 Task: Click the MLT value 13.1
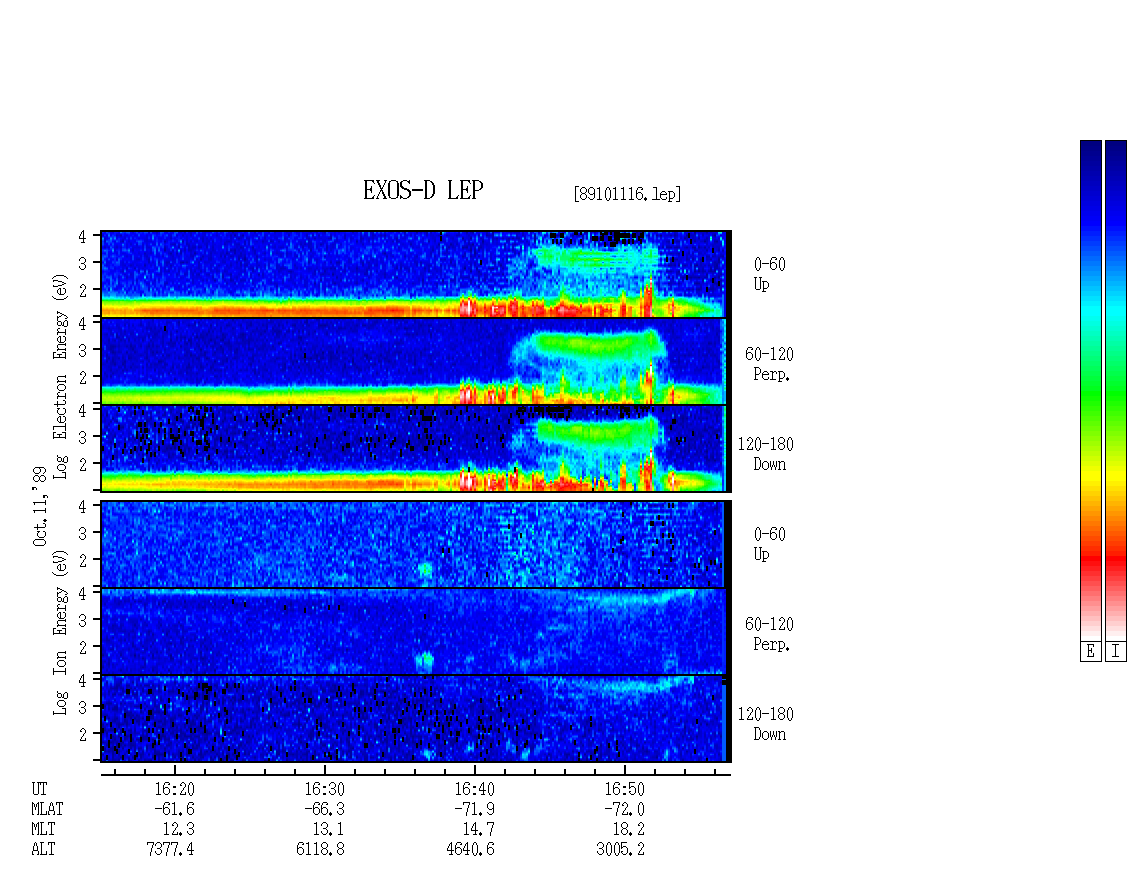(x=328, y=830)
